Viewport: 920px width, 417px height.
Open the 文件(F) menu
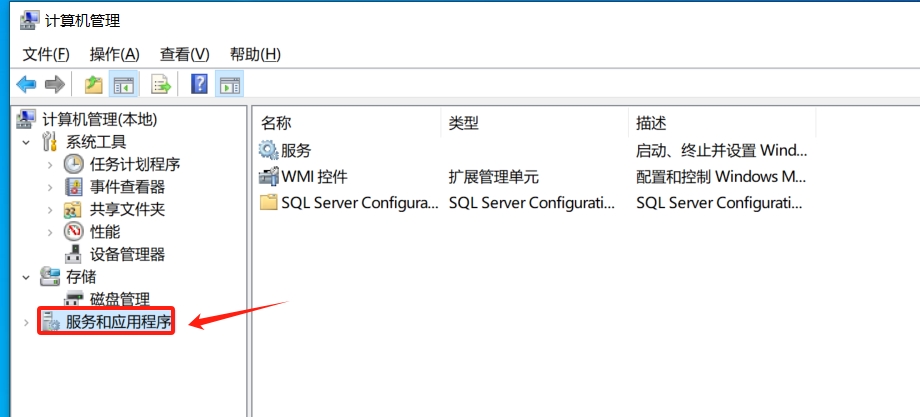click(x=46, y=55)
